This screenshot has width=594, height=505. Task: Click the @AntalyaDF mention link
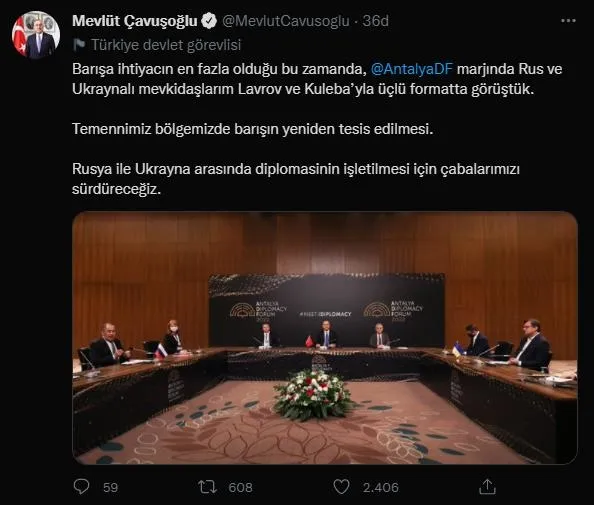coord(412,69)
